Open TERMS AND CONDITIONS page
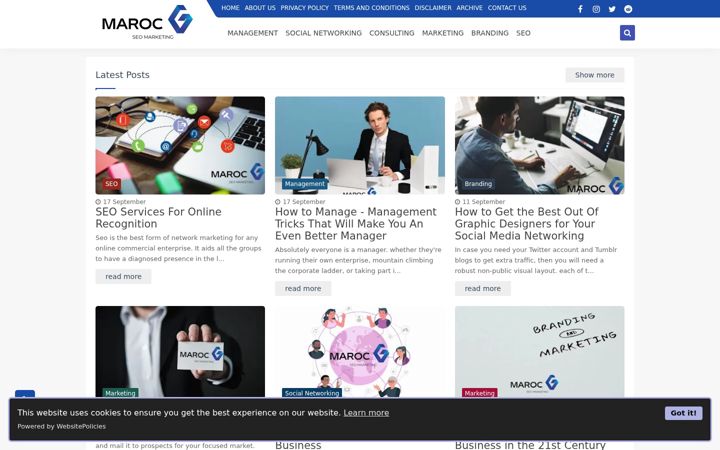Image resolution: width=720 pixels, height=450 pixels. [x=371, y=8]
